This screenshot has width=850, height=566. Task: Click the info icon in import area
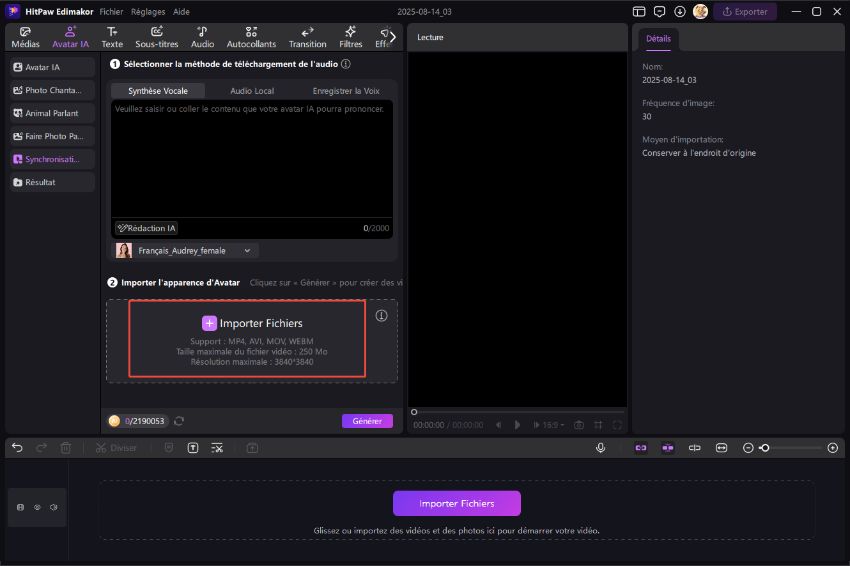(x=382, y=316)
